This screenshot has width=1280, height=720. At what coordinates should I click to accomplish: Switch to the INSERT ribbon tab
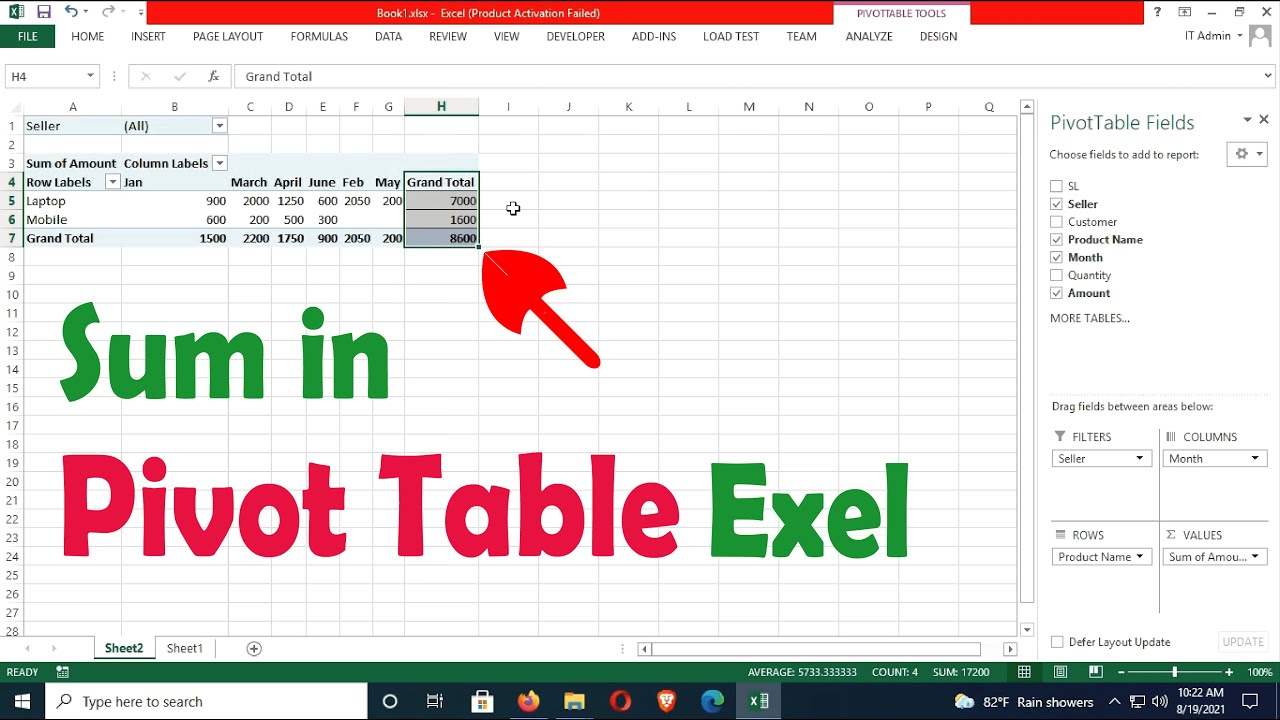point(148,36)
